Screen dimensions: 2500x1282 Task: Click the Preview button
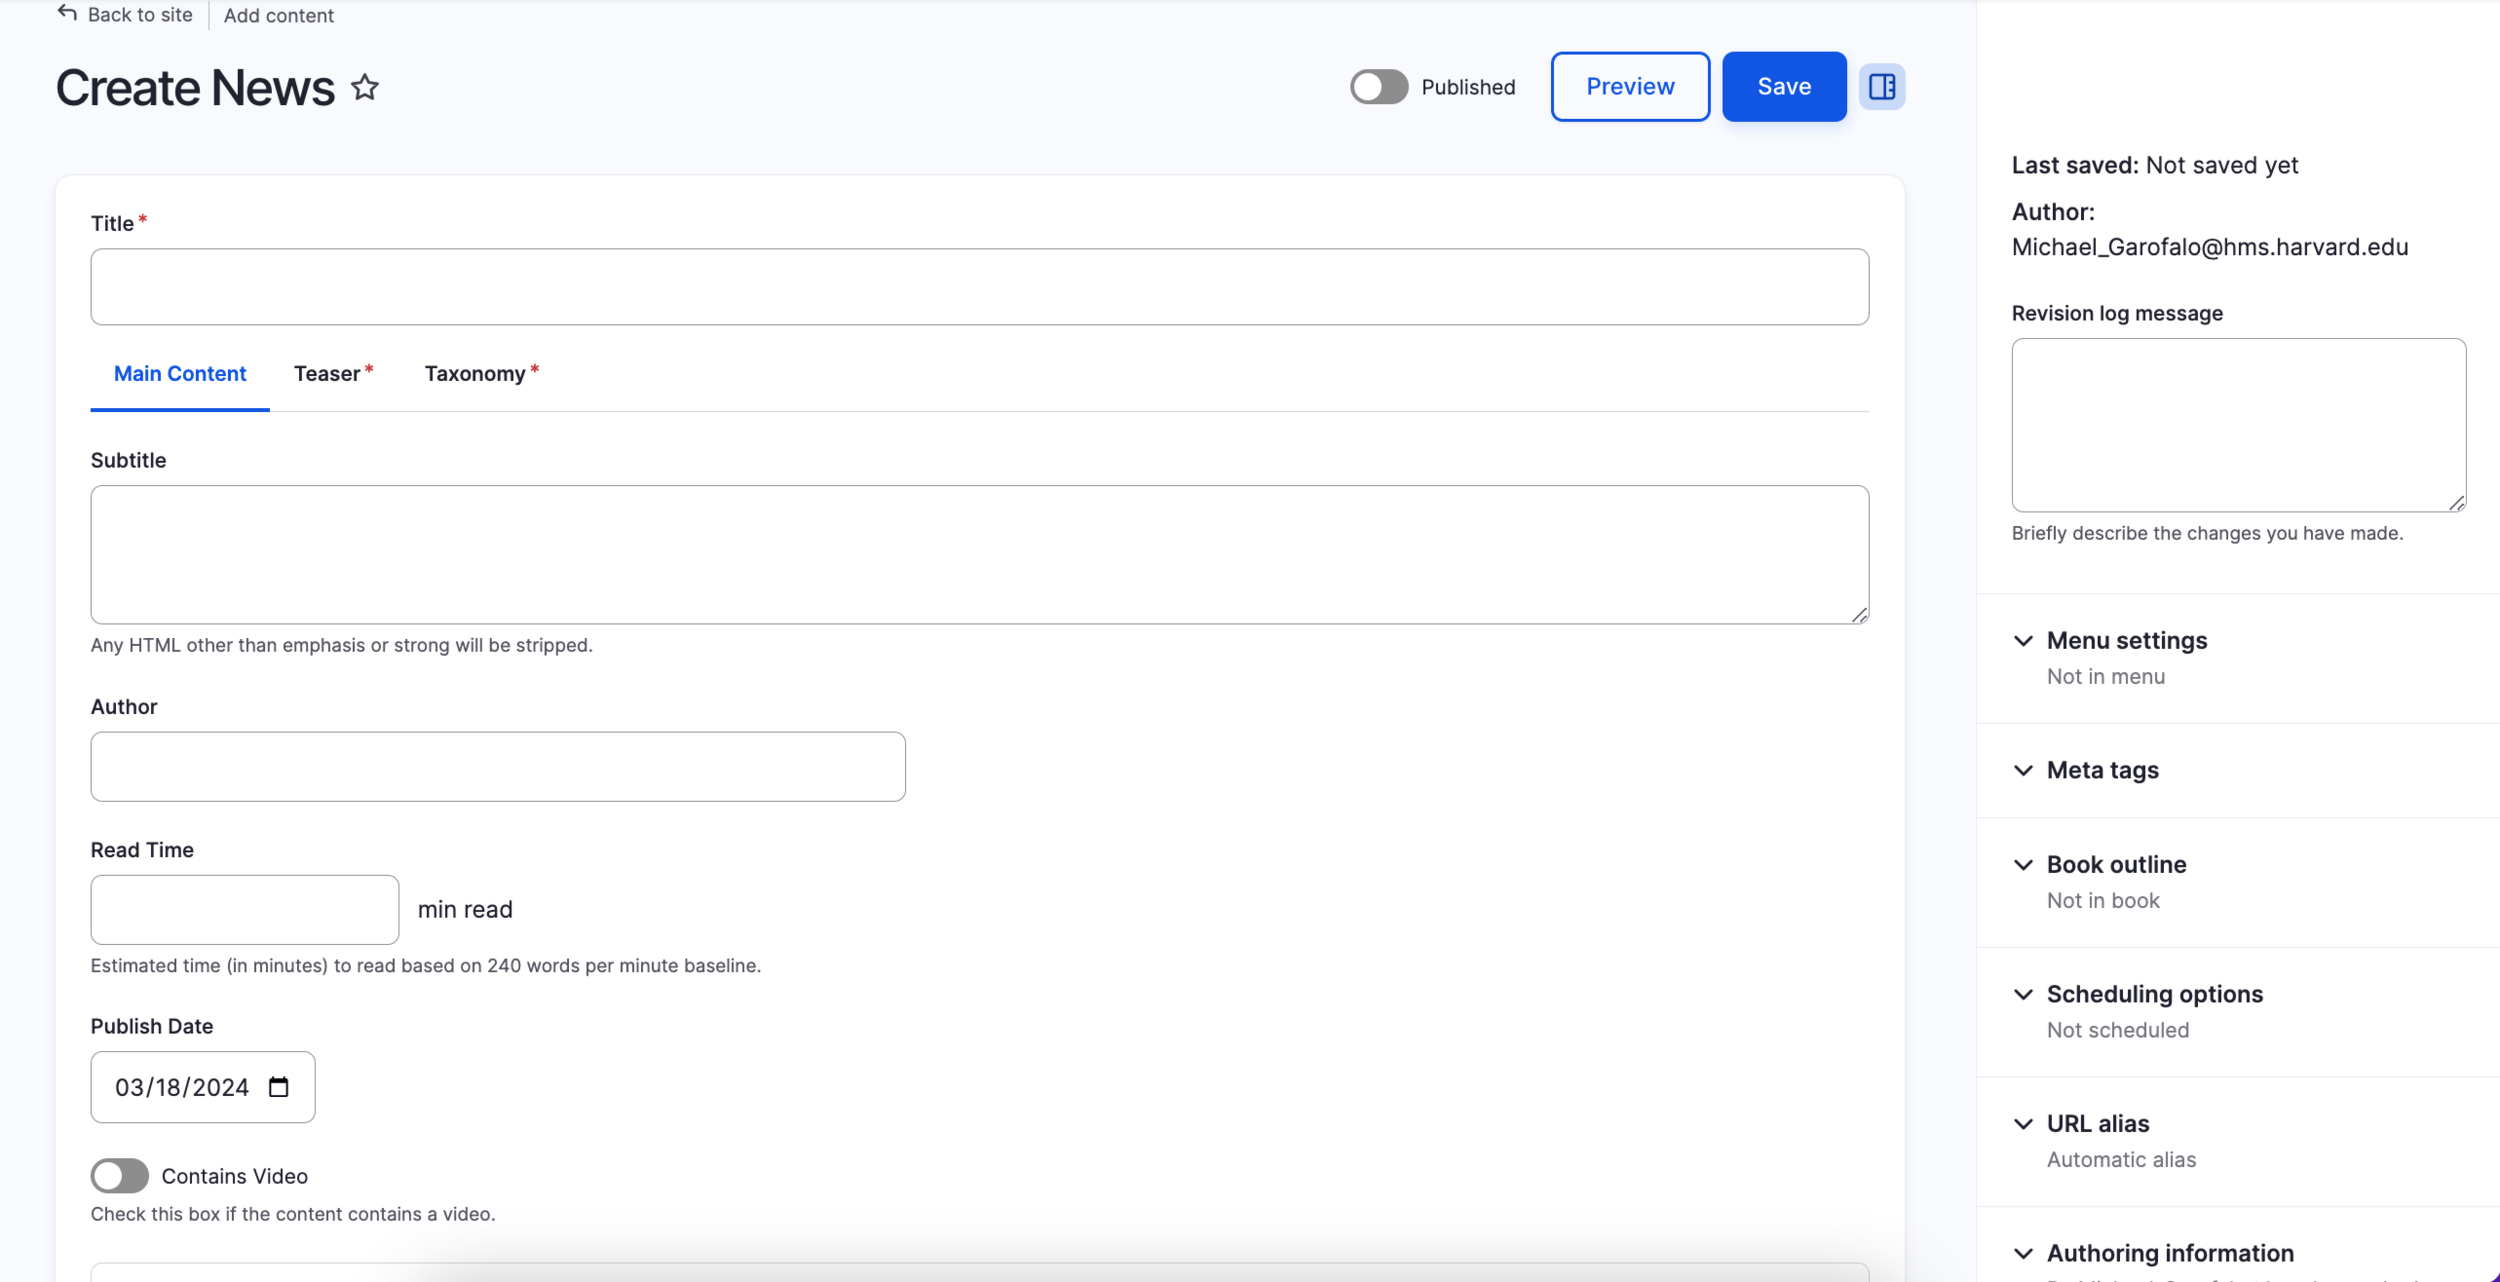1630,87
